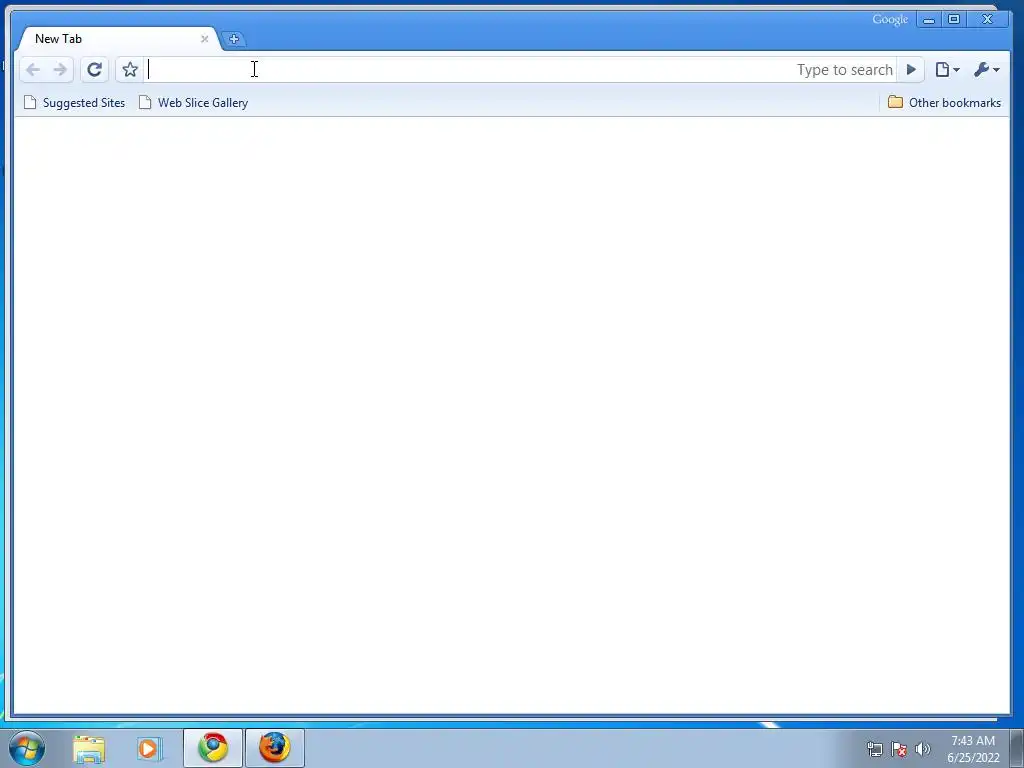Viewport: 1024px width, 768px height.
Task: Bookmark this page with the star icon
Action: click(130, 70)
